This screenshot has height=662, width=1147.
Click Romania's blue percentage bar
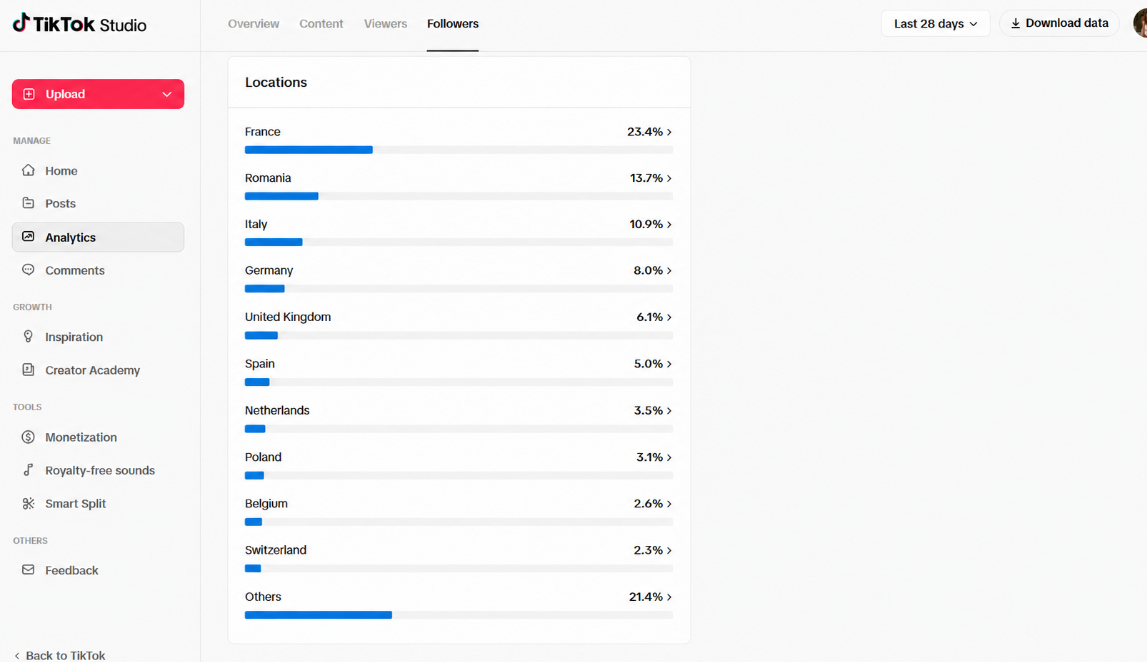282,196
